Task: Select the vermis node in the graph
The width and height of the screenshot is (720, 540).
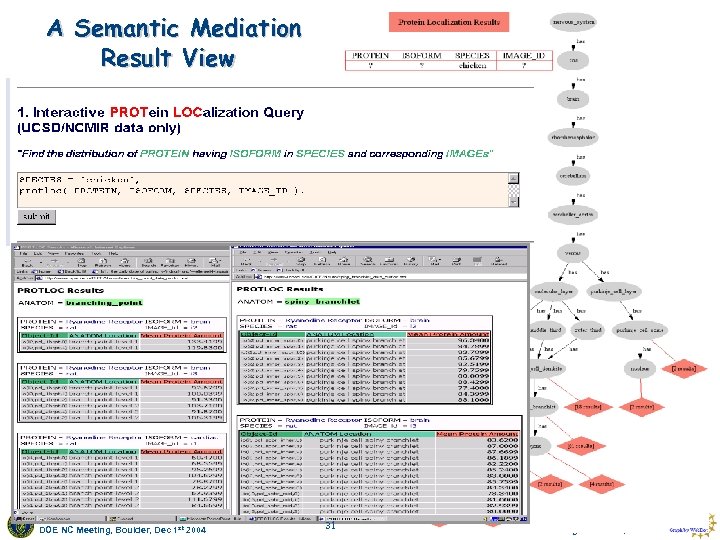Action: click(x=572, y=253)
